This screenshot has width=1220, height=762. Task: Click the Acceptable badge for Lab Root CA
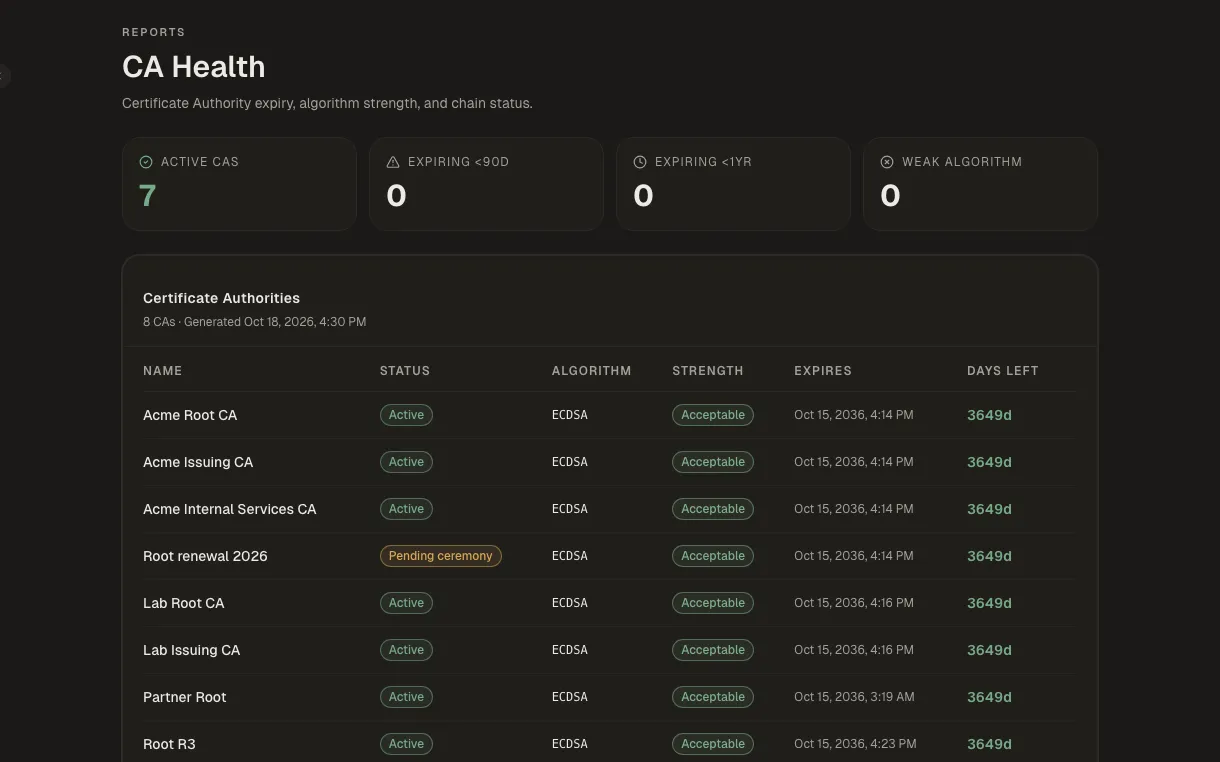[713, 603]
